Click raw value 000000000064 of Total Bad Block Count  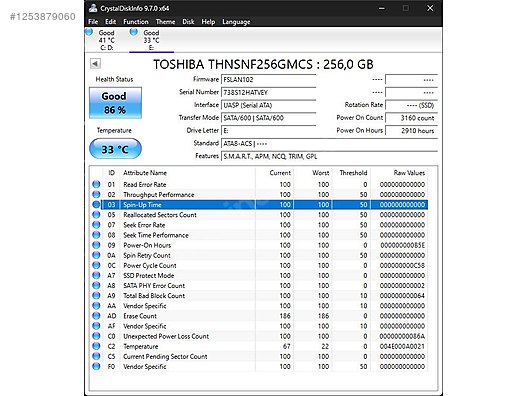(402, 296)
